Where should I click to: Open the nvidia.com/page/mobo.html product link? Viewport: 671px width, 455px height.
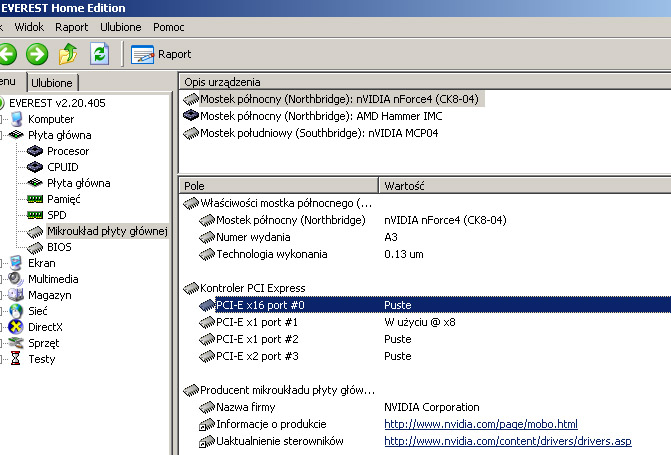(481, 424)
